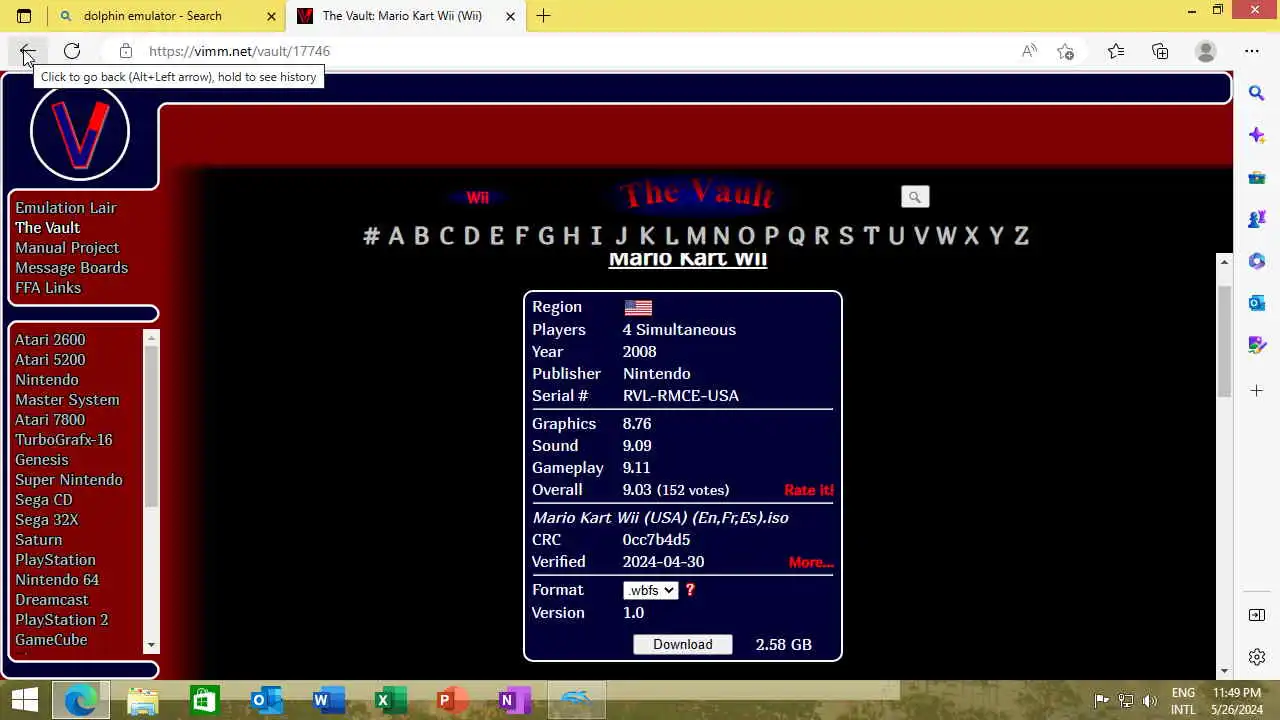The image size is (1280, 720).
Task: Click Vimm's Lair V logo
Action: tap(80, 131)
